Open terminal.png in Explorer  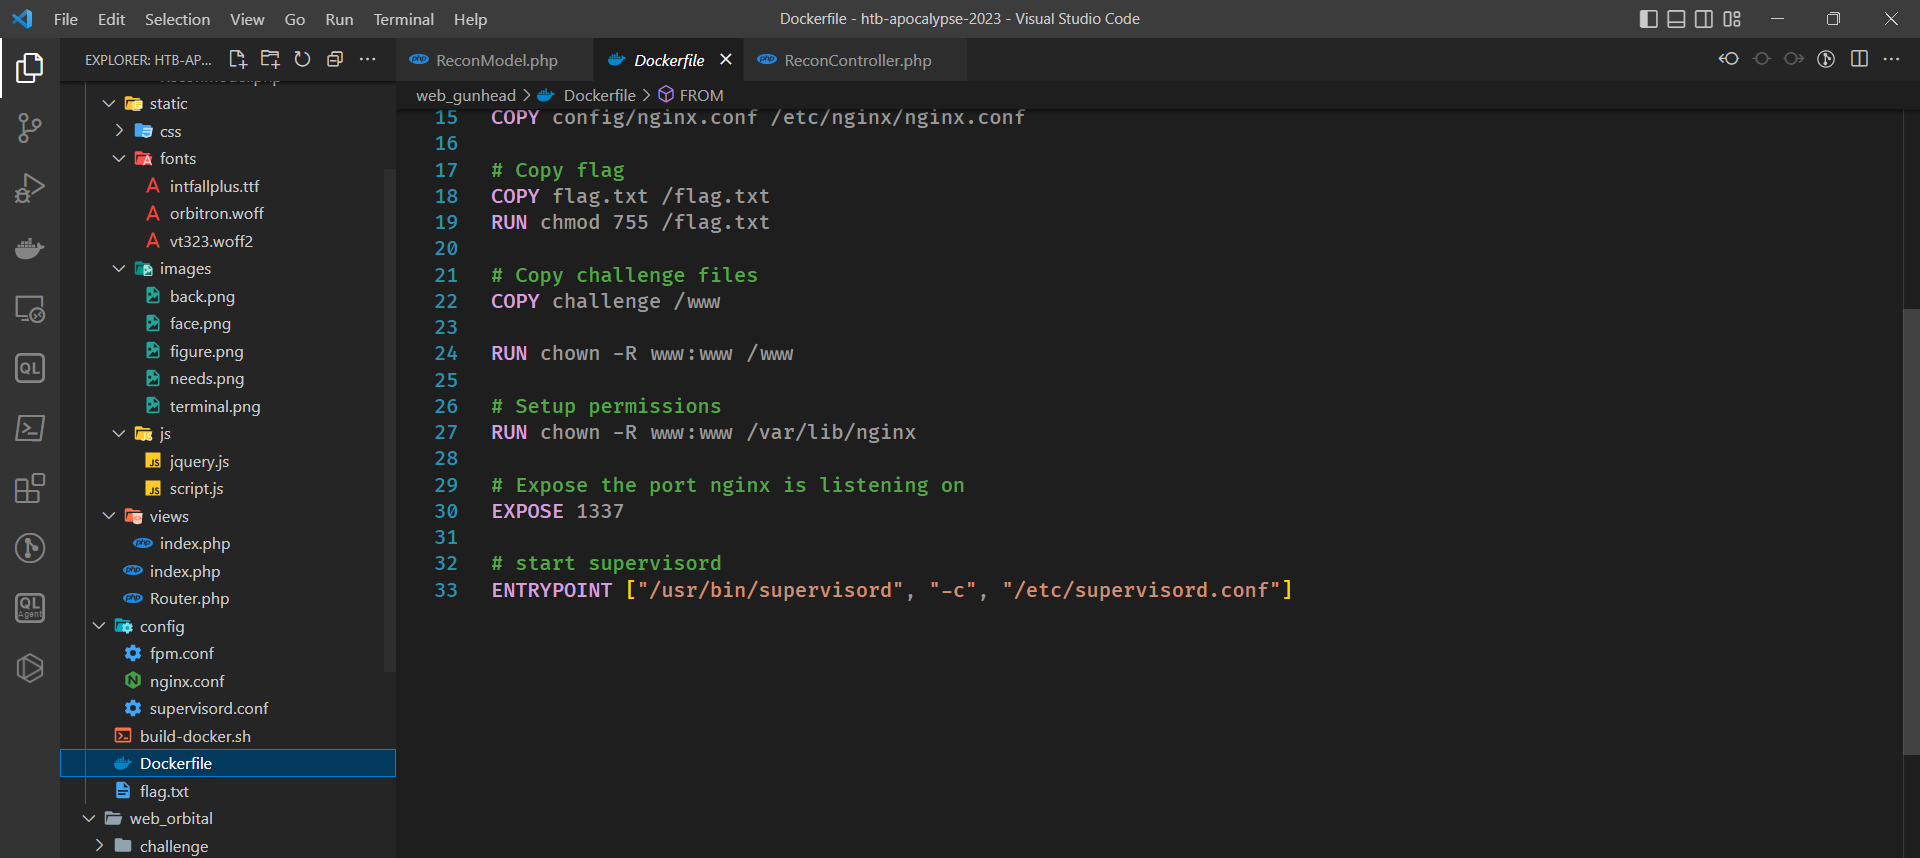point(214,406)
